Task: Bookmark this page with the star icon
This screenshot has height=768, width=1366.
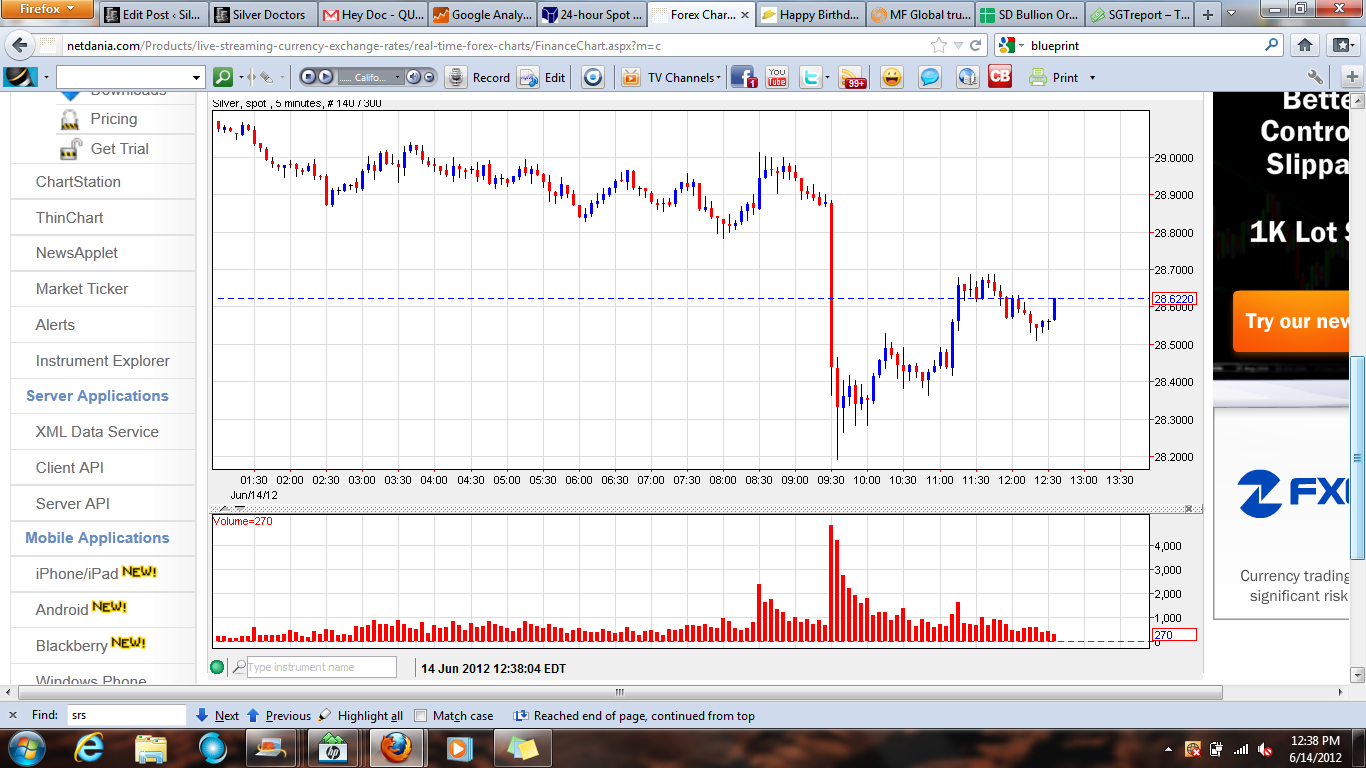Action: [938, 45]
